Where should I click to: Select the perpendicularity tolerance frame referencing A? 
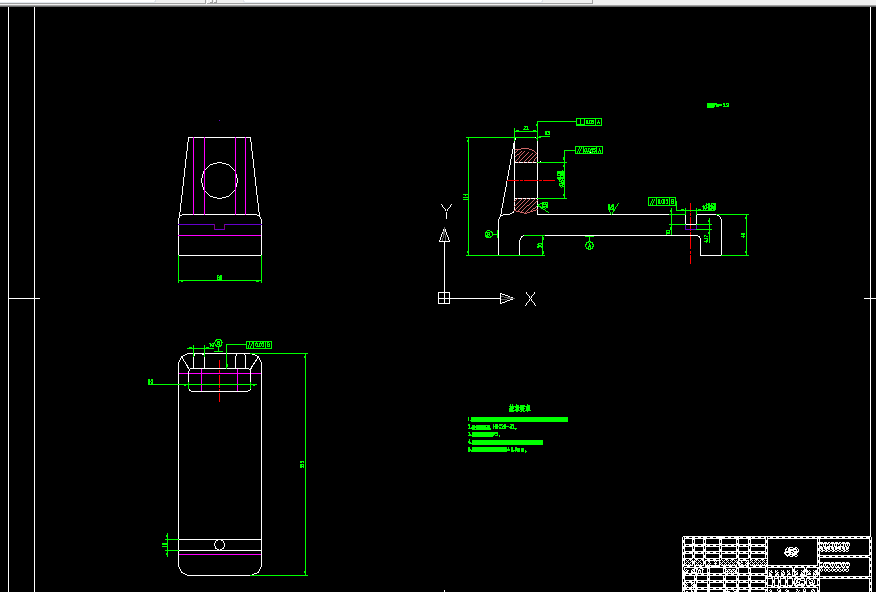(589, 122)
